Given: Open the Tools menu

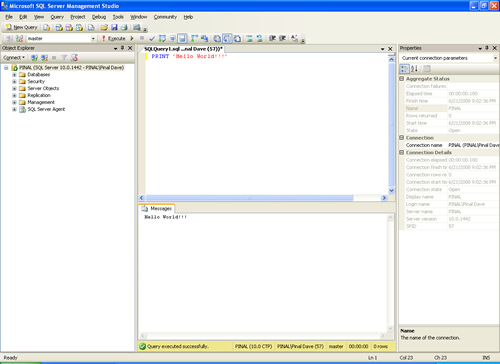Looking at the screenshot, I should tap(118, 17).
